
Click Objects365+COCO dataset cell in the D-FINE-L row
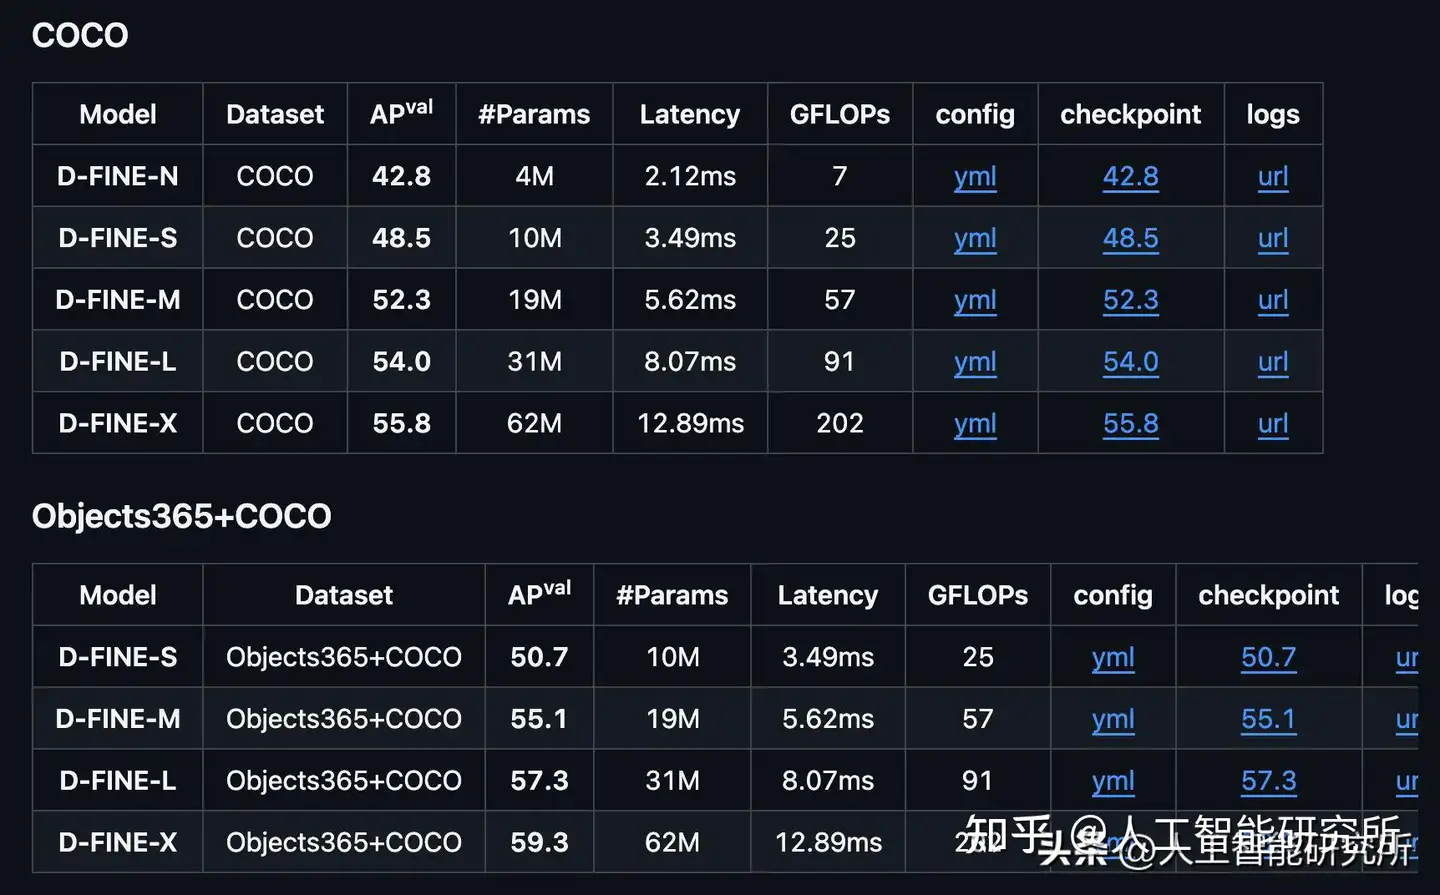[344, 781]
